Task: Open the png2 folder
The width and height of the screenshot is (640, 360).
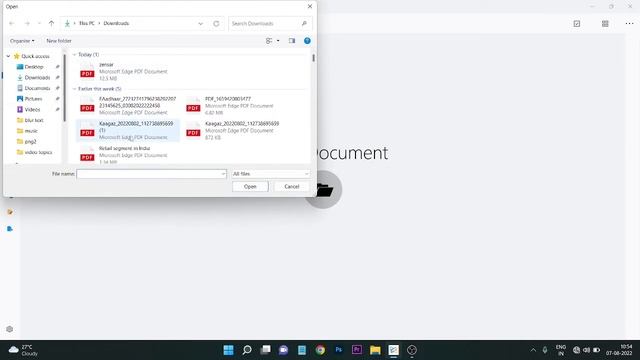Action: click(x=31, y=142)
